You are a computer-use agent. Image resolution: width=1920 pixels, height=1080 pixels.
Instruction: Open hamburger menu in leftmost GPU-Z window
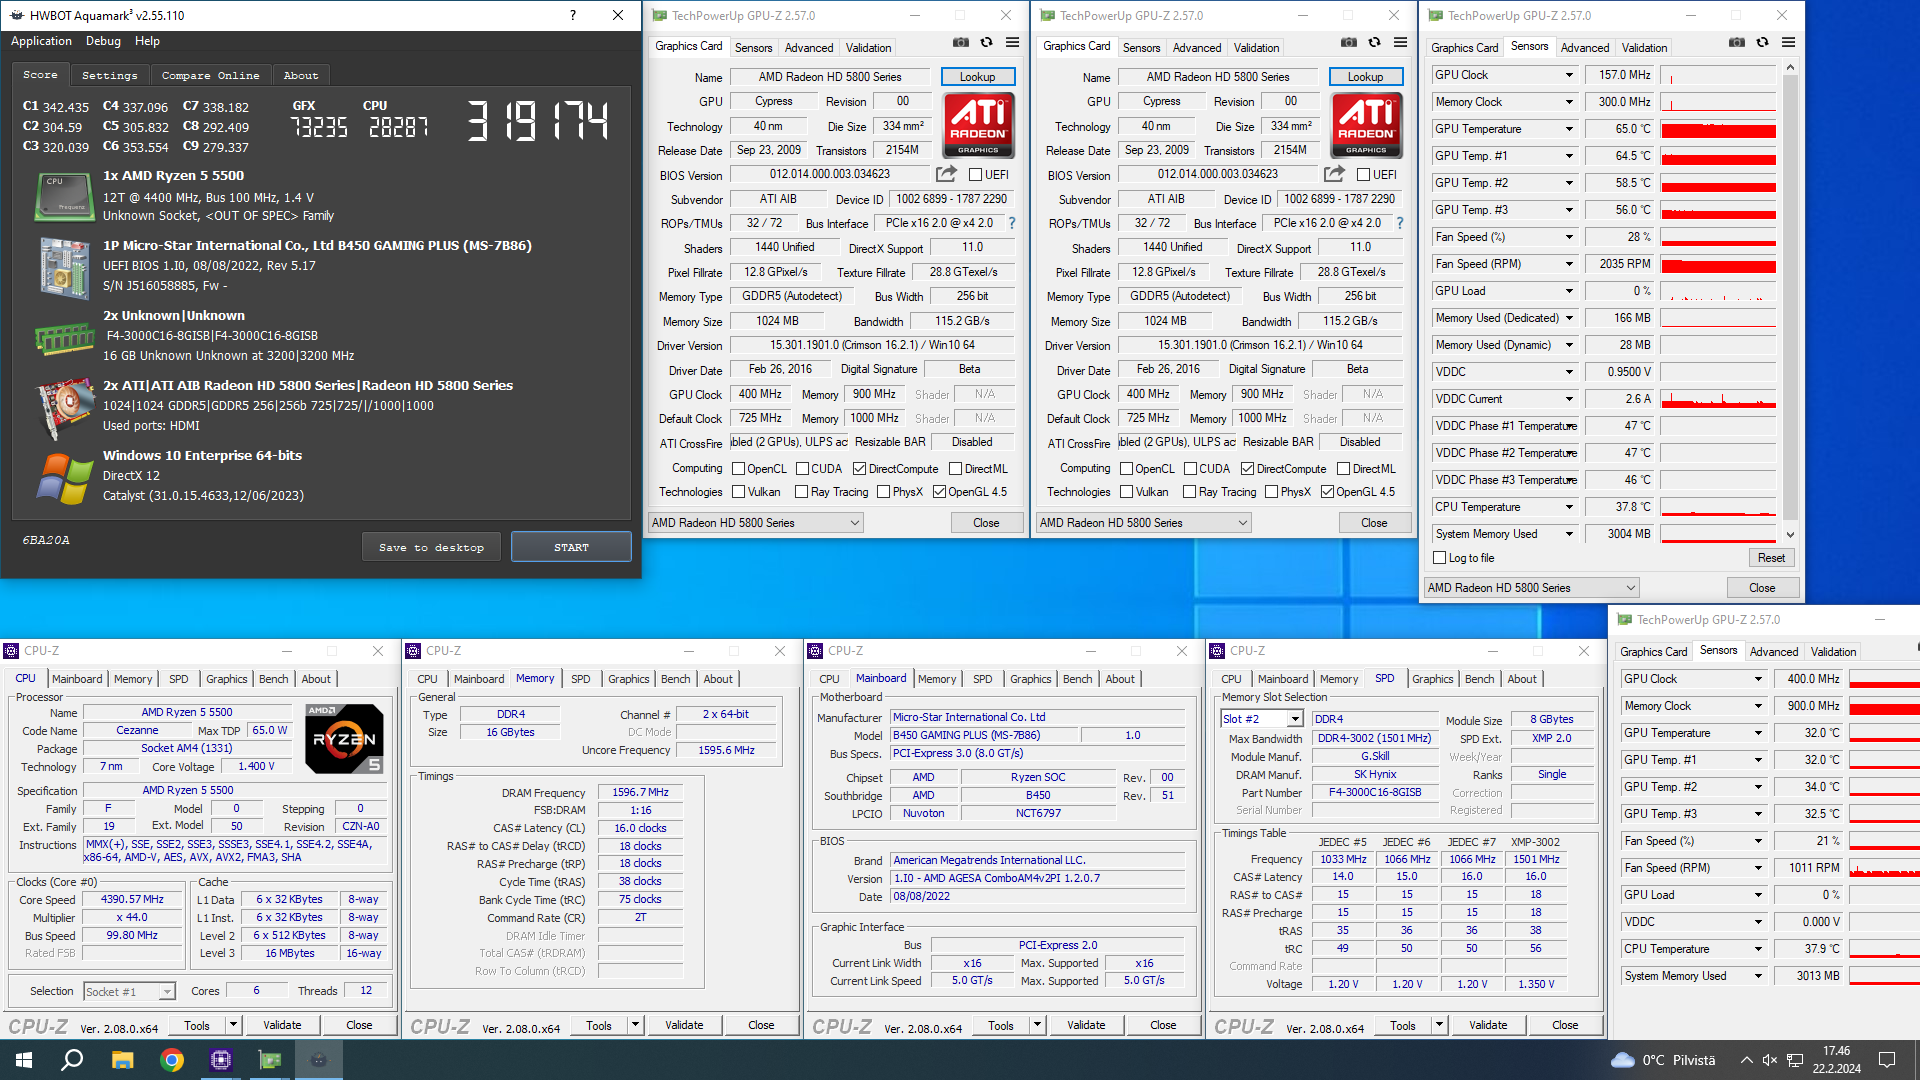tap(1012, 43)
